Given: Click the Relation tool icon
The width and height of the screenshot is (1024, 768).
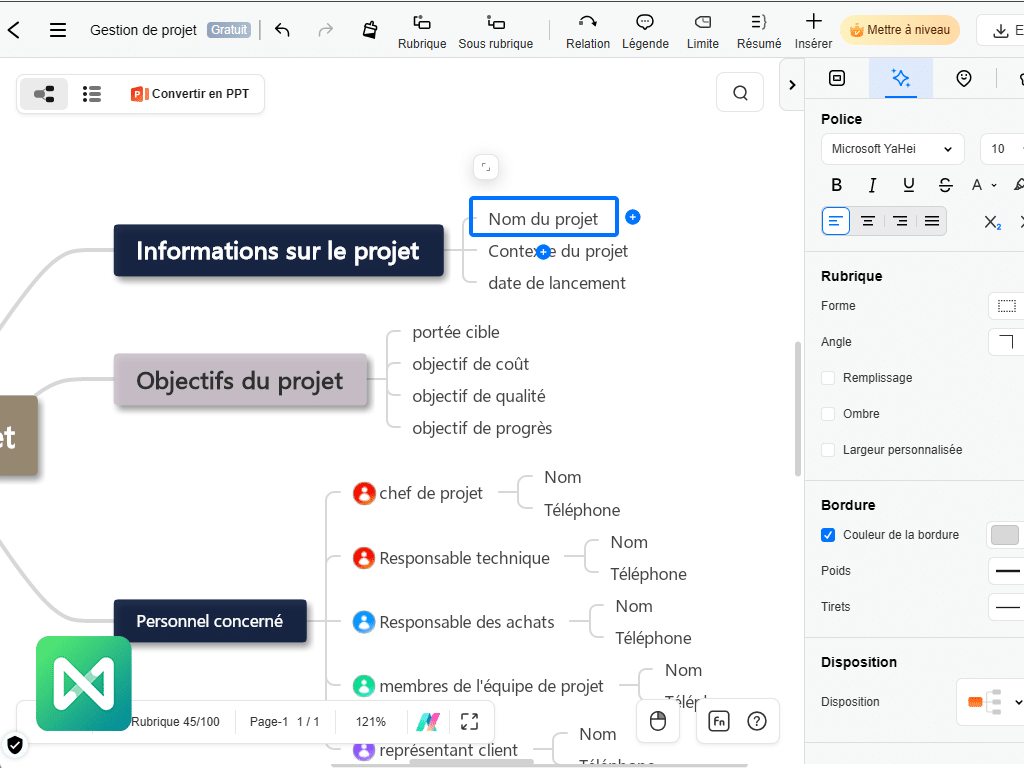Looking at the screenshot, I should [x=587, y=22].
